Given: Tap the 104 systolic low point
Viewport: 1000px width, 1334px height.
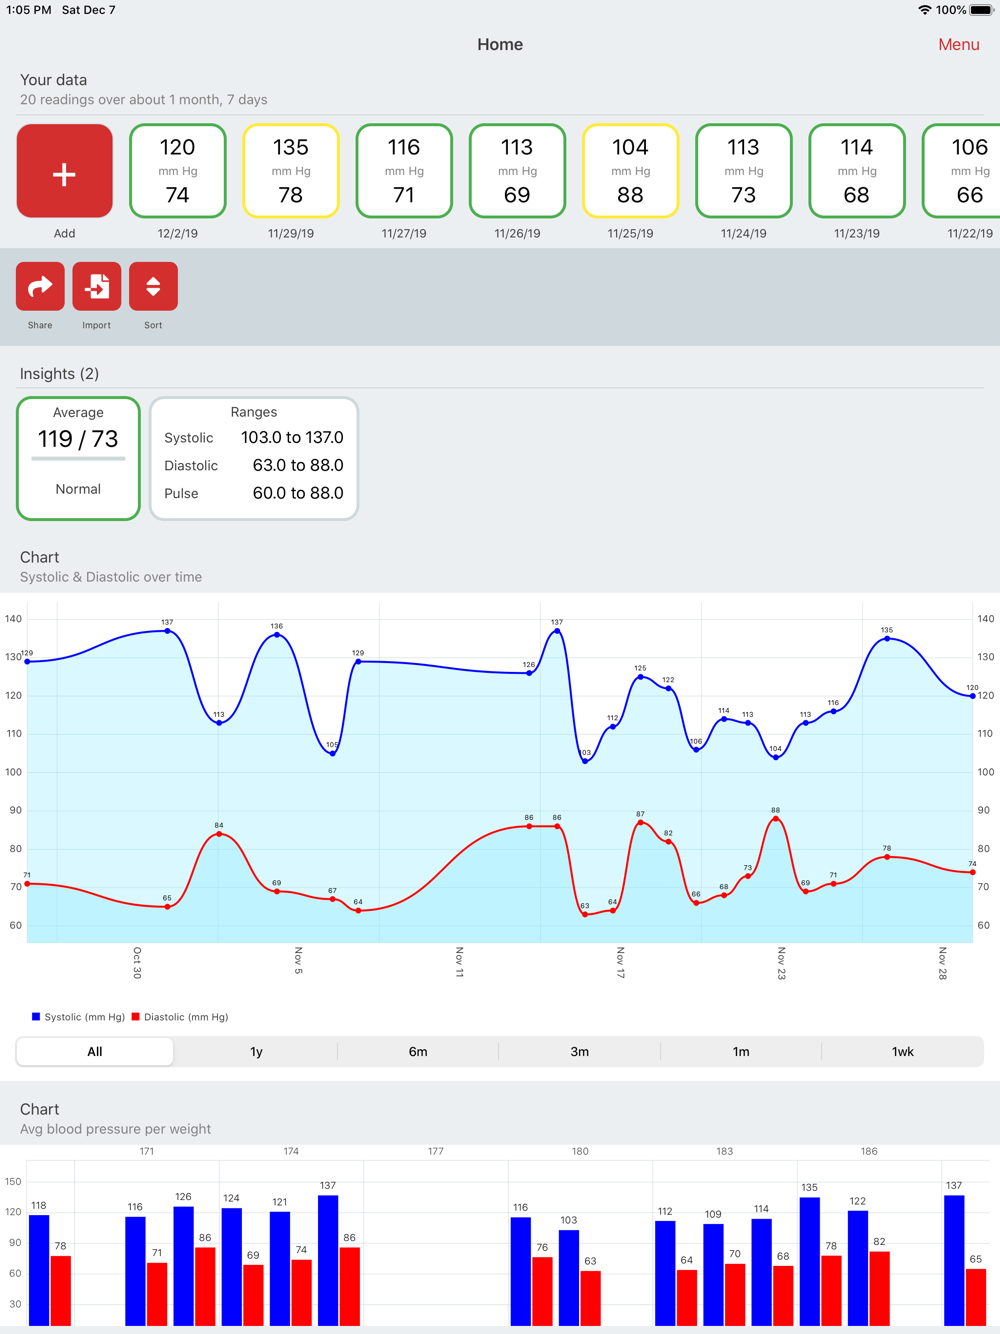Looking at the screenshot, I should 776,757.
